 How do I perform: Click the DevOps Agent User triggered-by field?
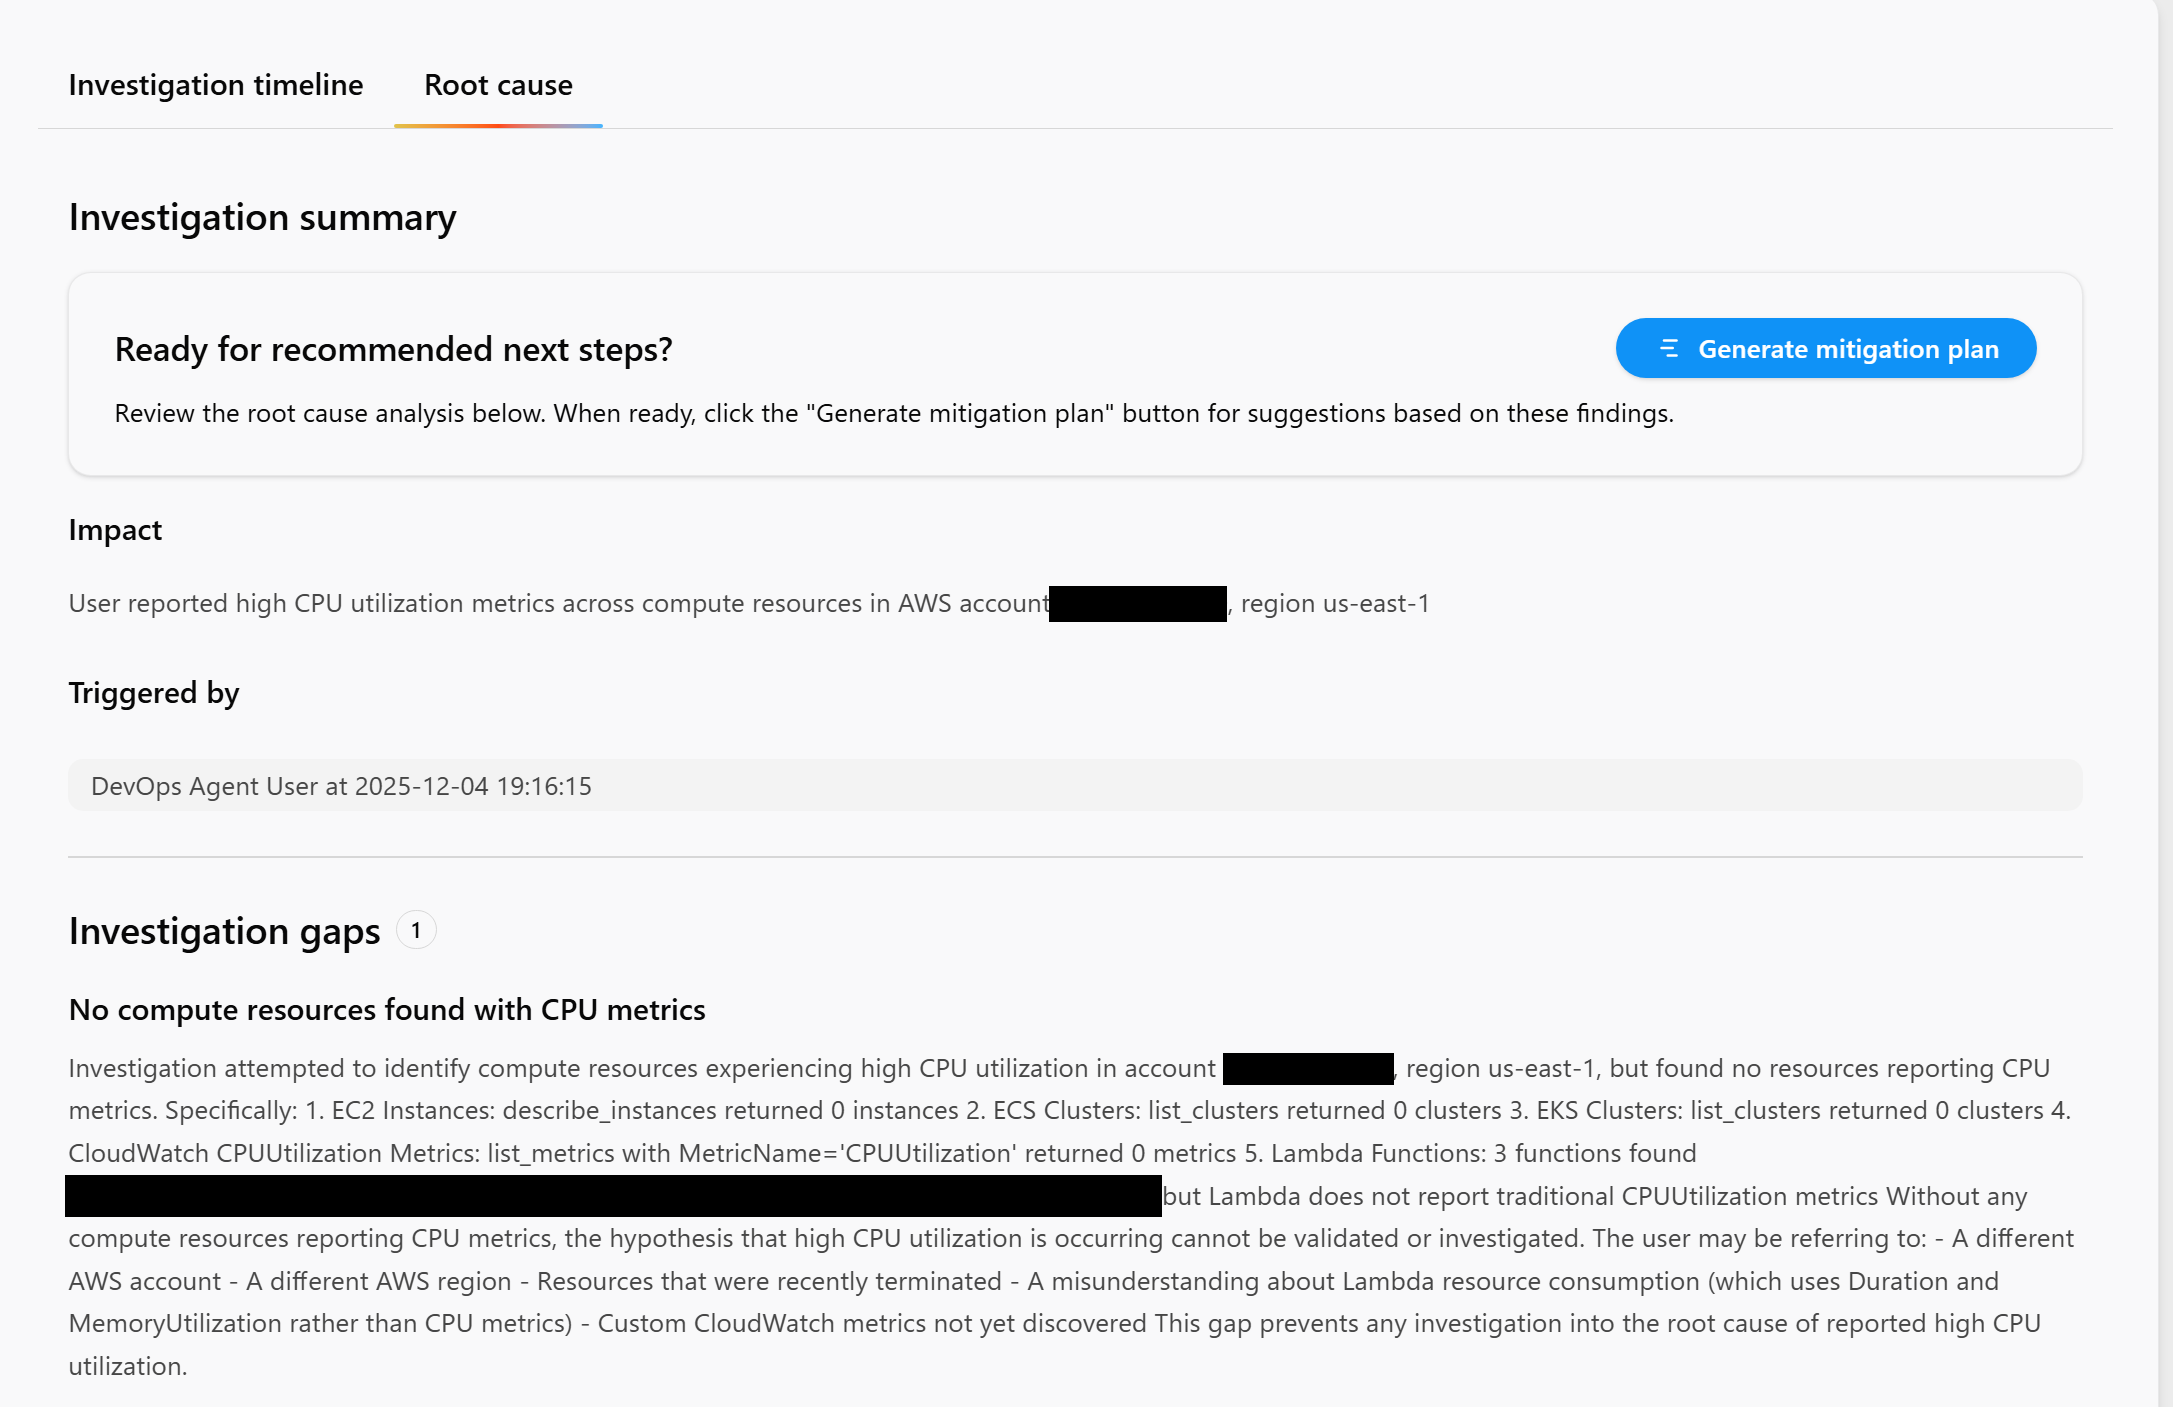(1075, 786)
